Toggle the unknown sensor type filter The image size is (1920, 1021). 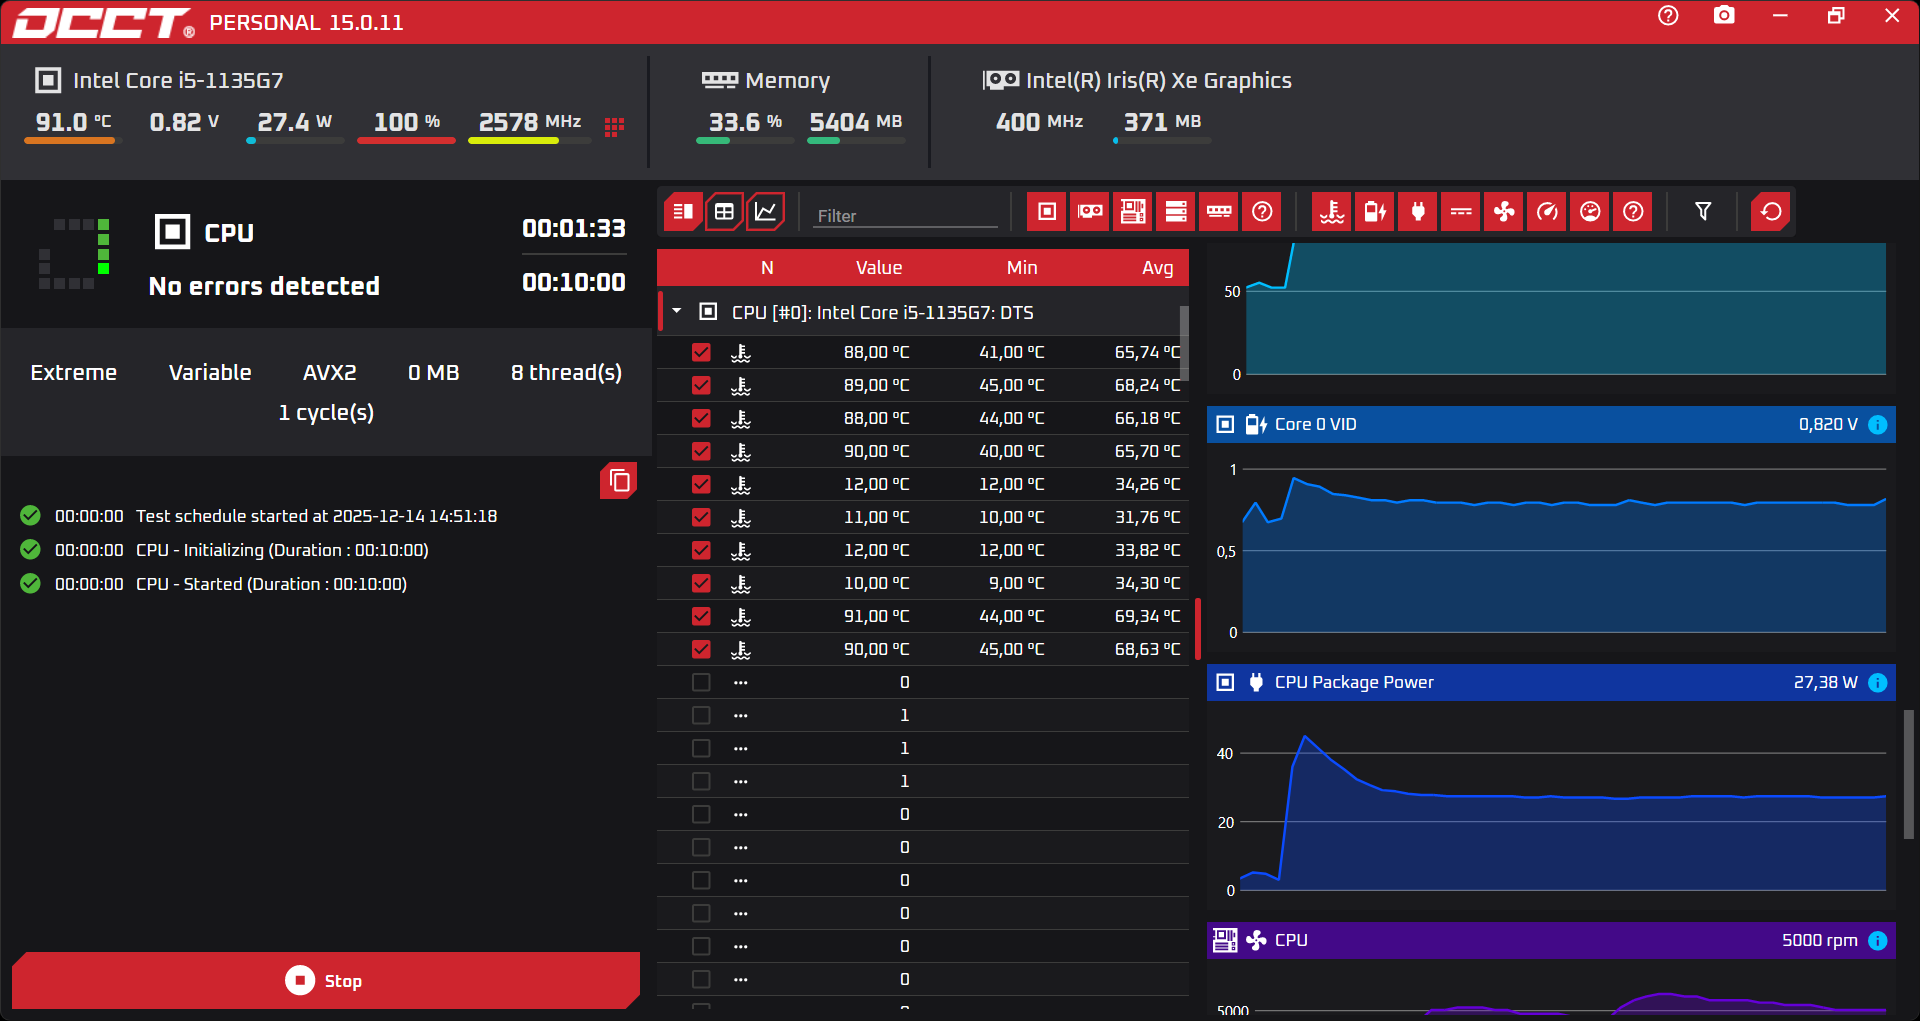[1633, 212]
